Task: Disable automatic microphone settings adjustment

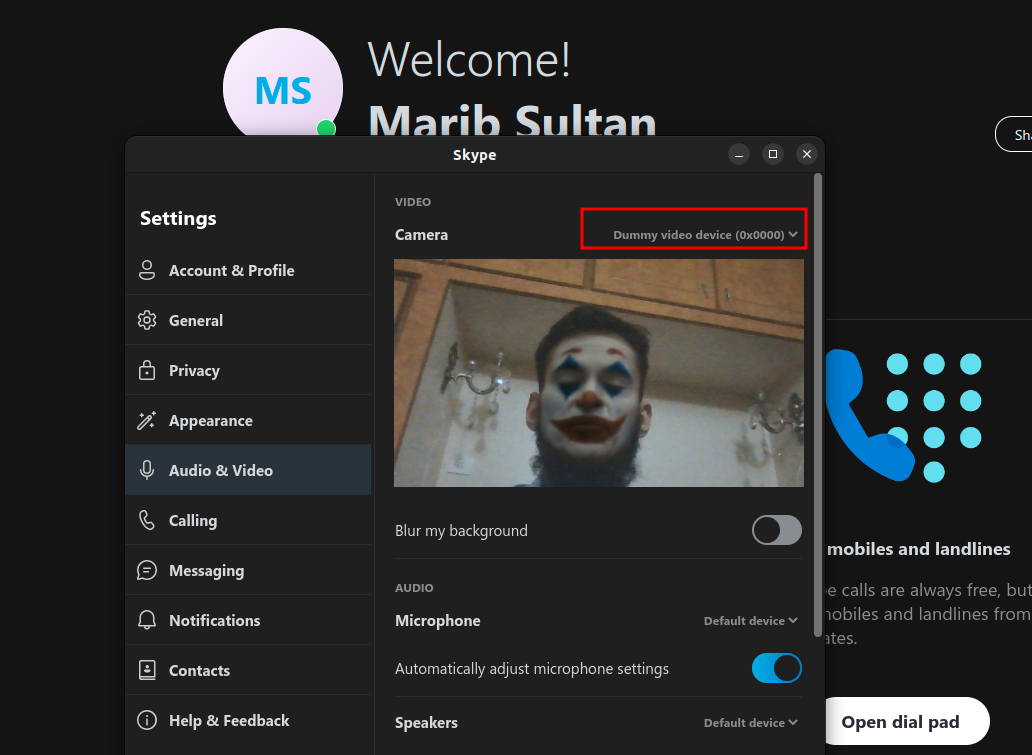Action: [x=776, y=668]
